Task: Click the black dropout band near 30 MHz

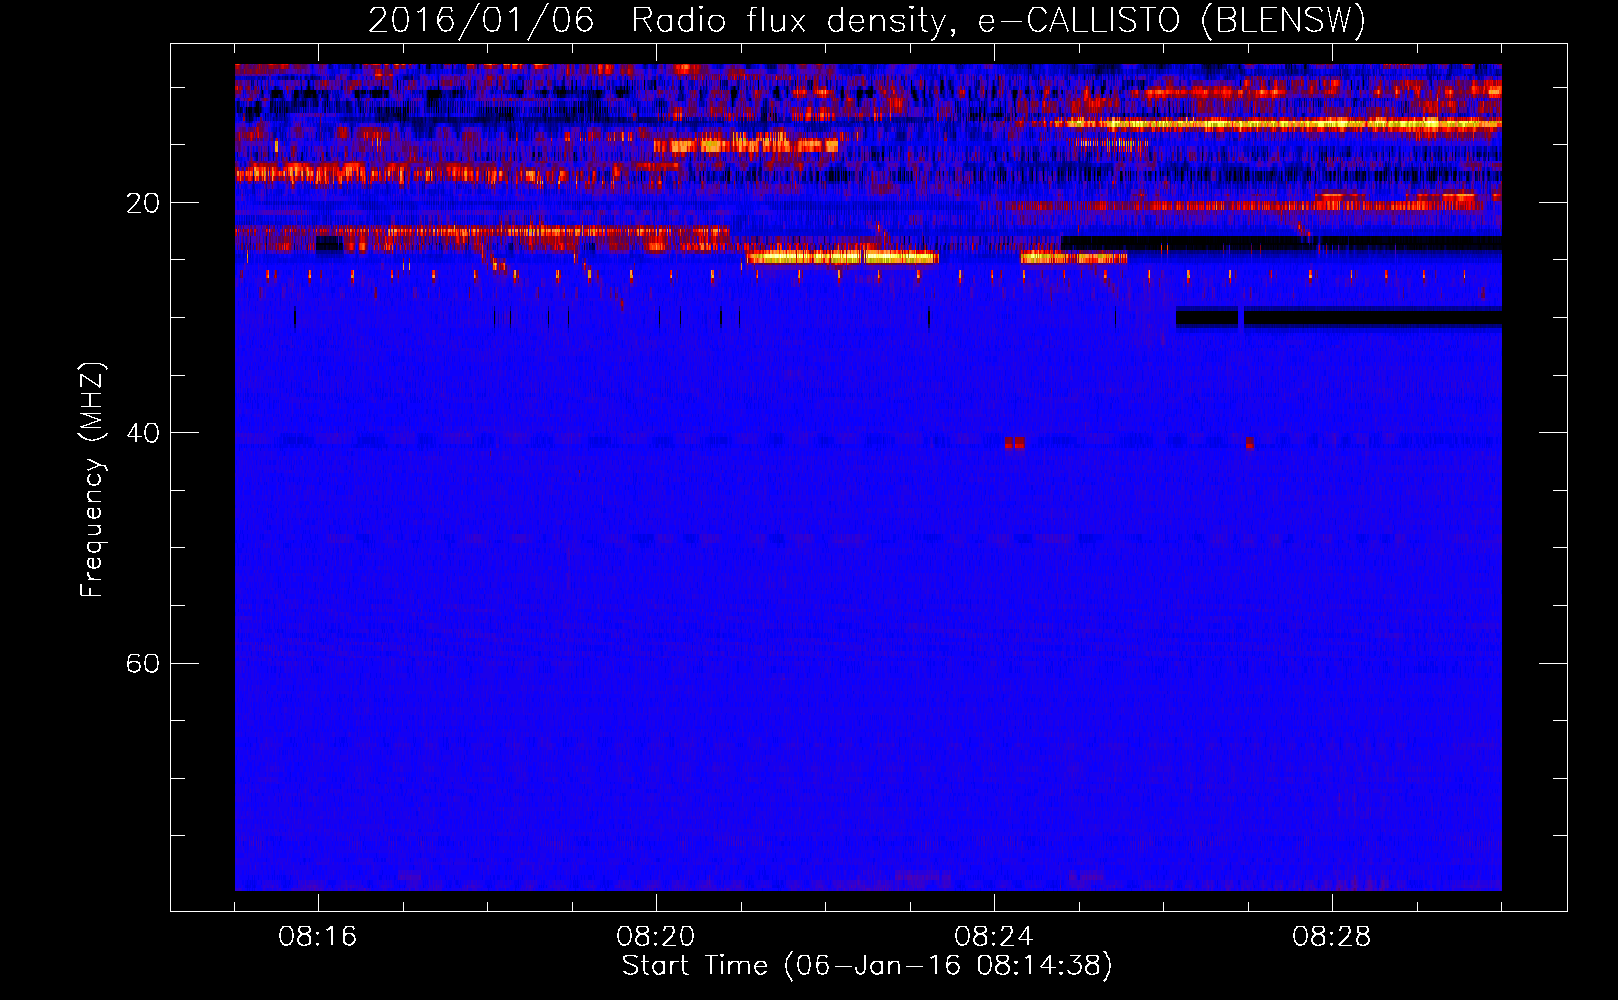Action: click(1339, 317)
